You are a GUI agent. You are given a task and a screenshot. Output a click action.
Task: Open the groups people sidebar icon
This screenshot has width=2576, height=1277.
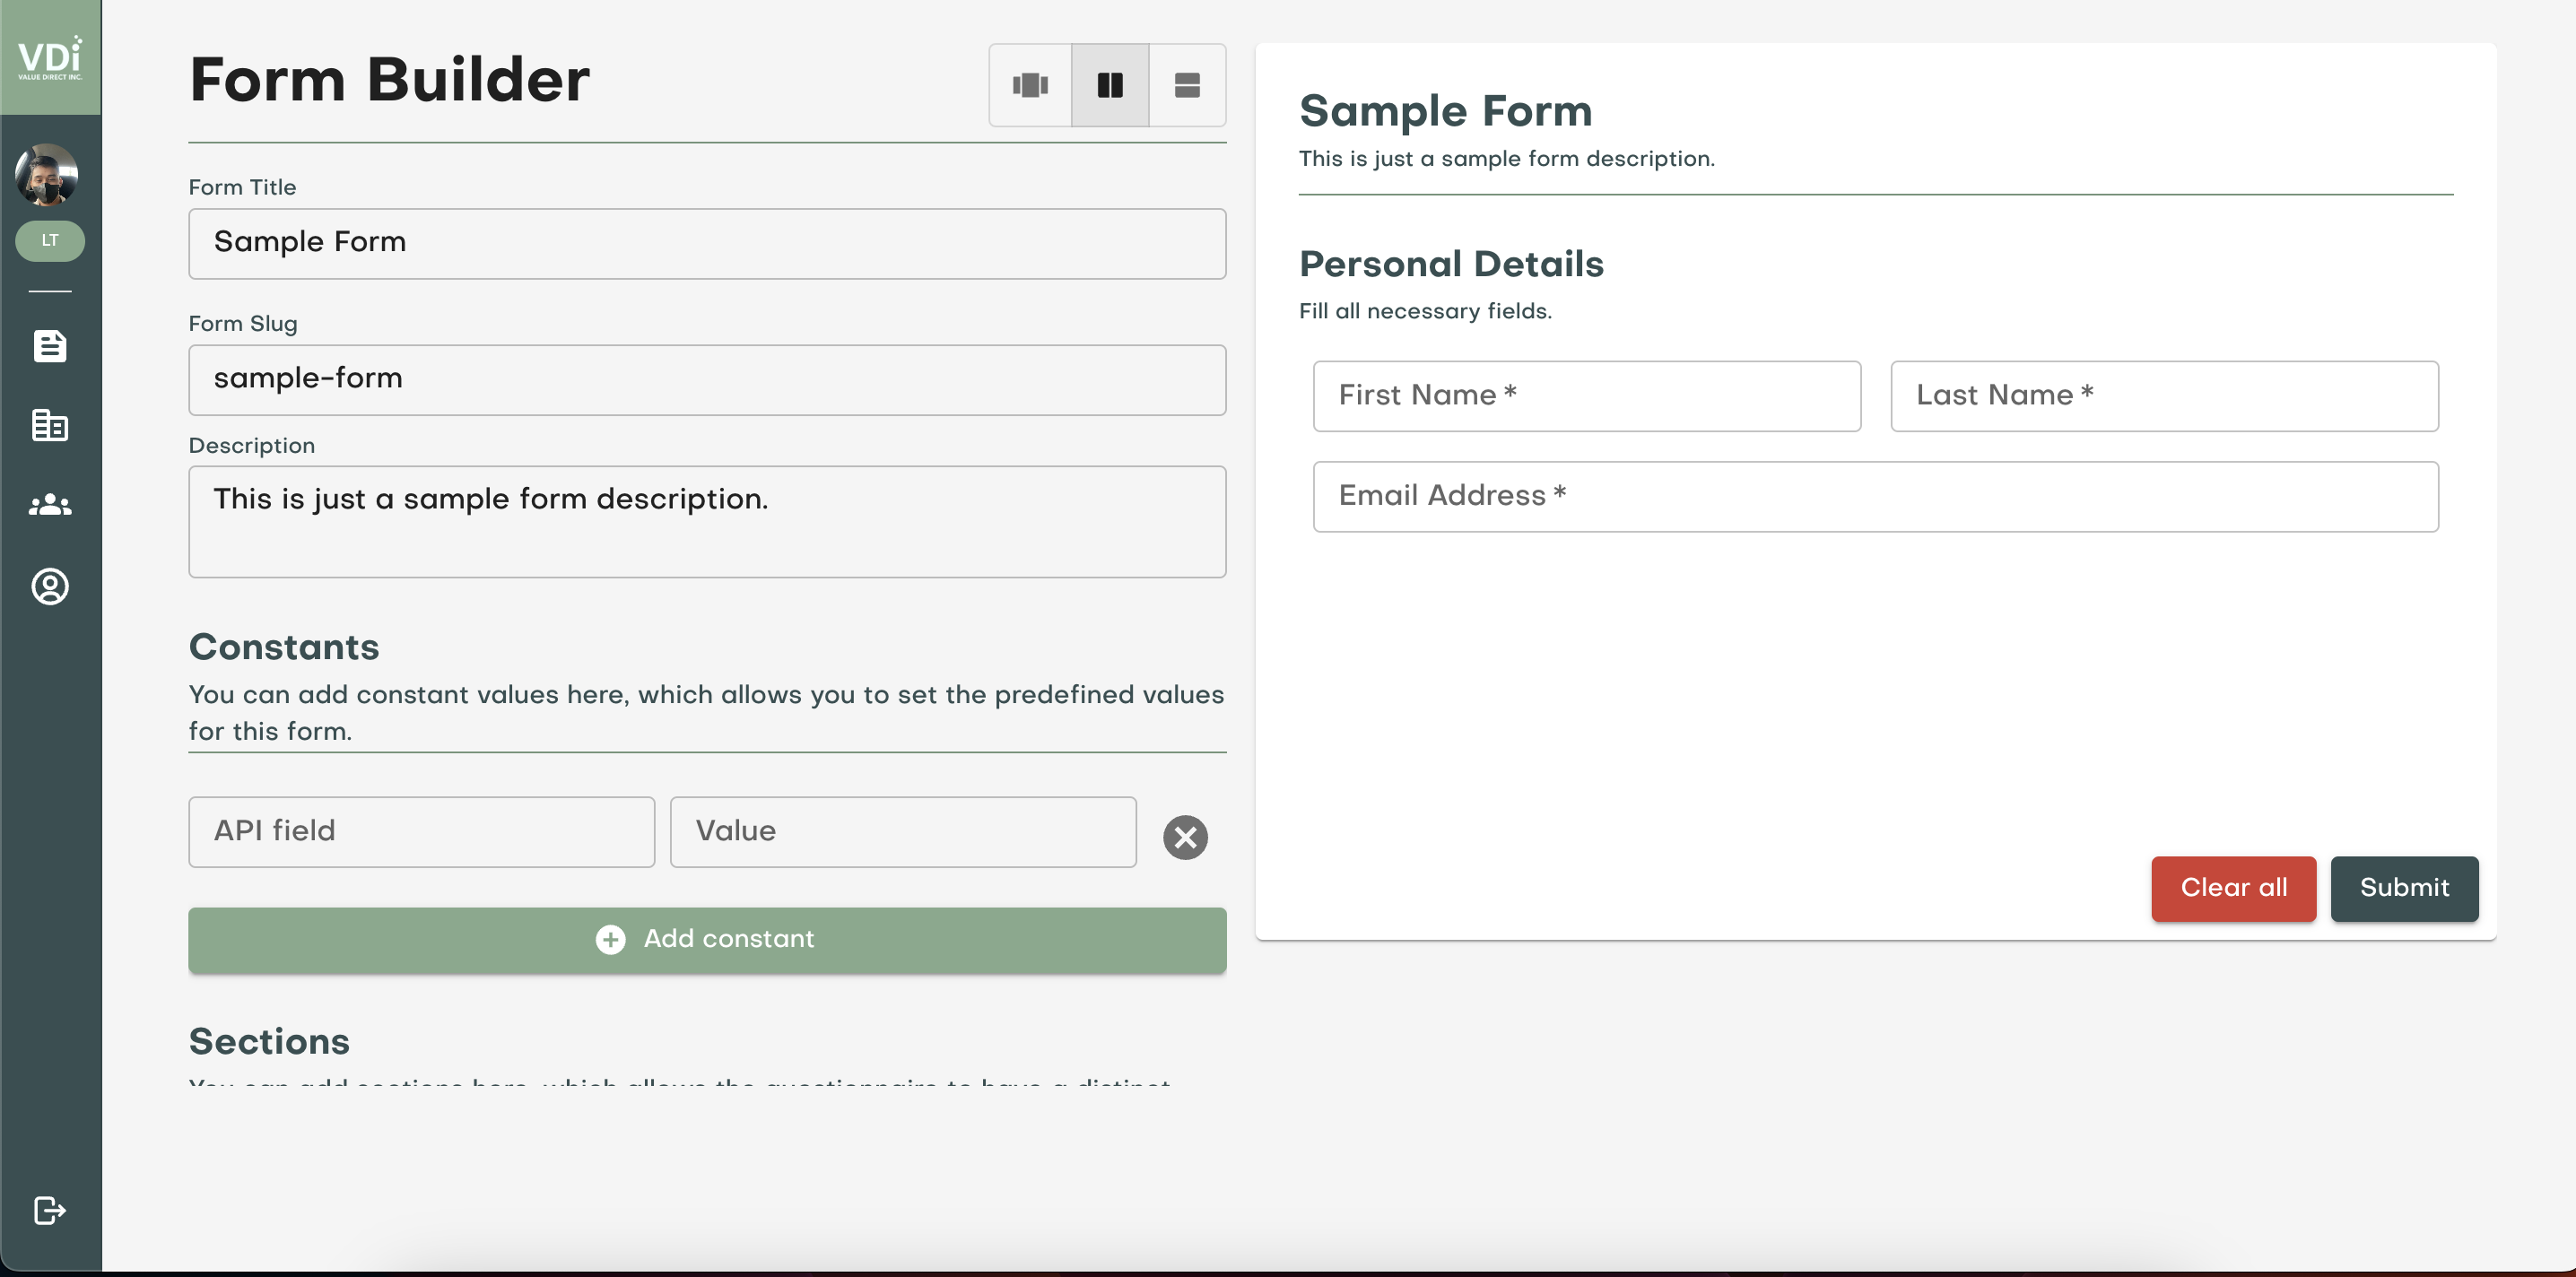(x=50, y=506)
